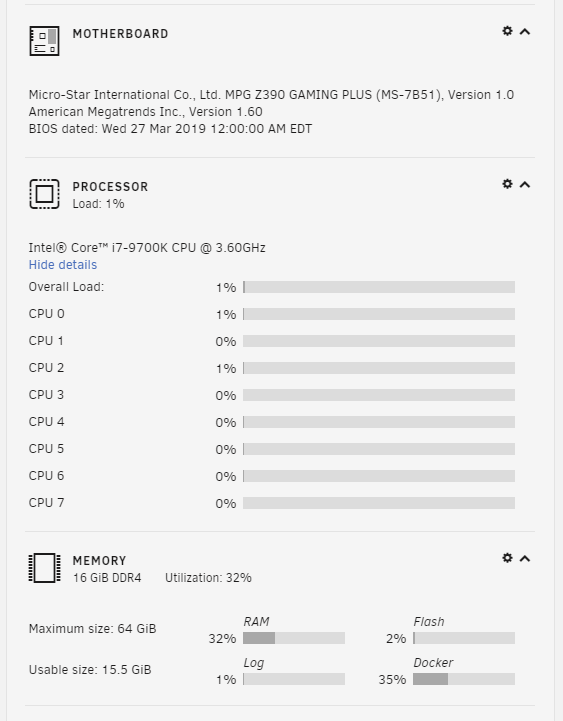
Task: Click the Log usage bar
Action: coord(293,679)
